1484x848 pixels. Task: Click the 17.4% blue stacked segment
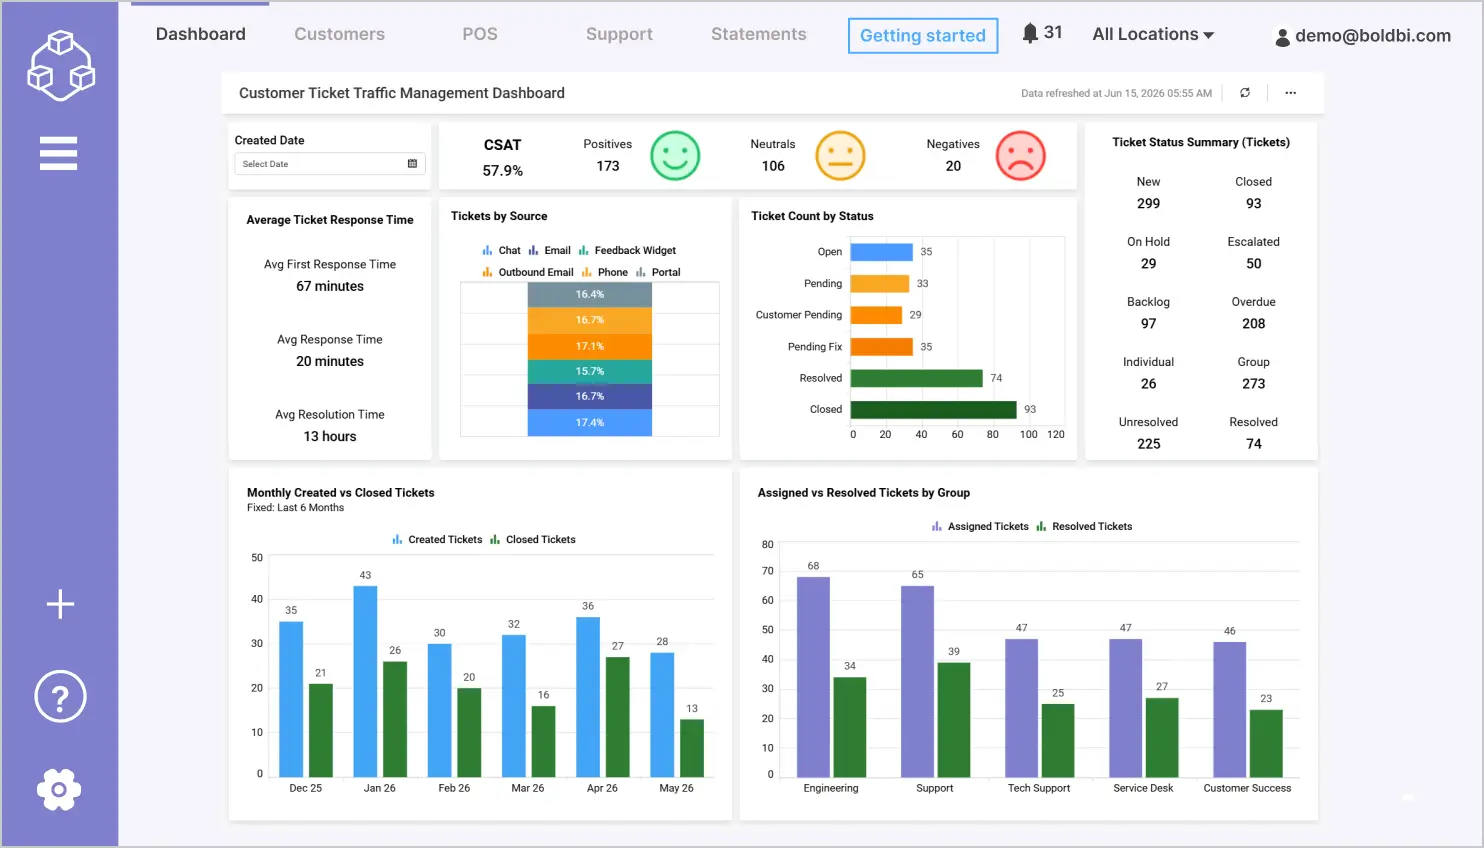pyautogui.click(x=590, y=423)
